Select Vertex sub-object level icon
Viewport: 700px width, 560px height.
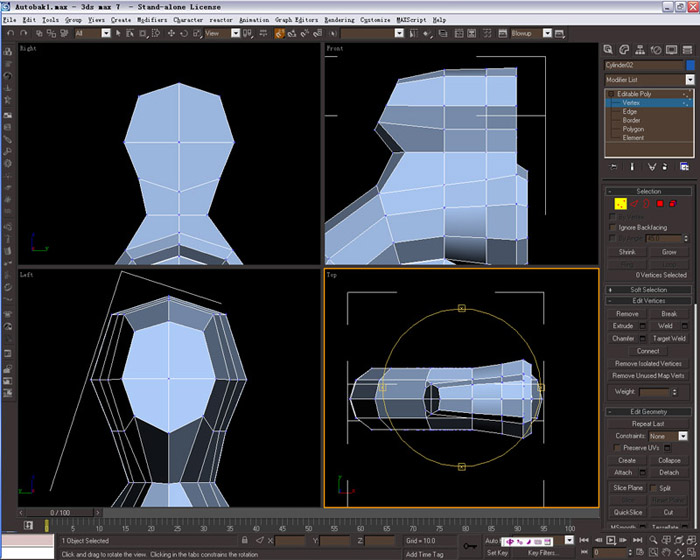621,204
